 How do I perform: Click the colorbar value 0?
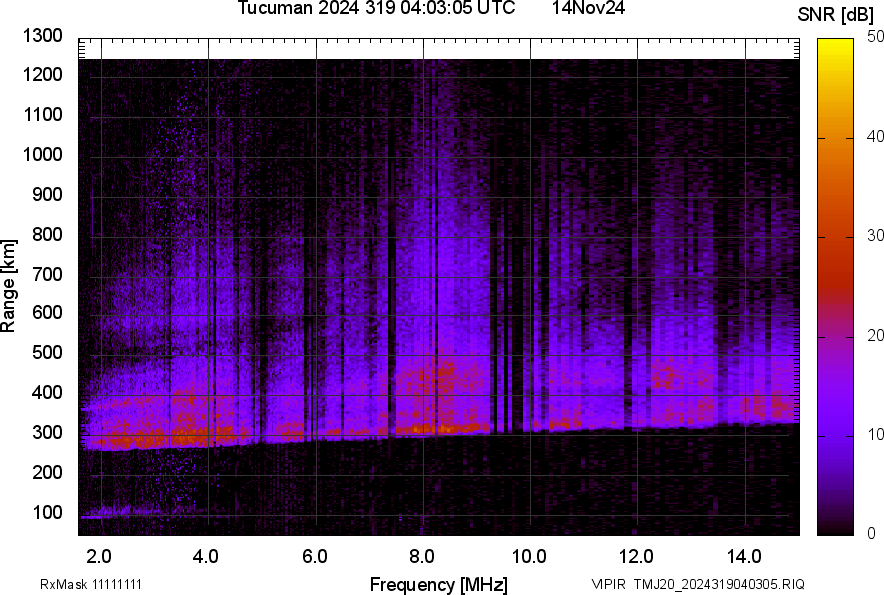click(x=872, y=533)
